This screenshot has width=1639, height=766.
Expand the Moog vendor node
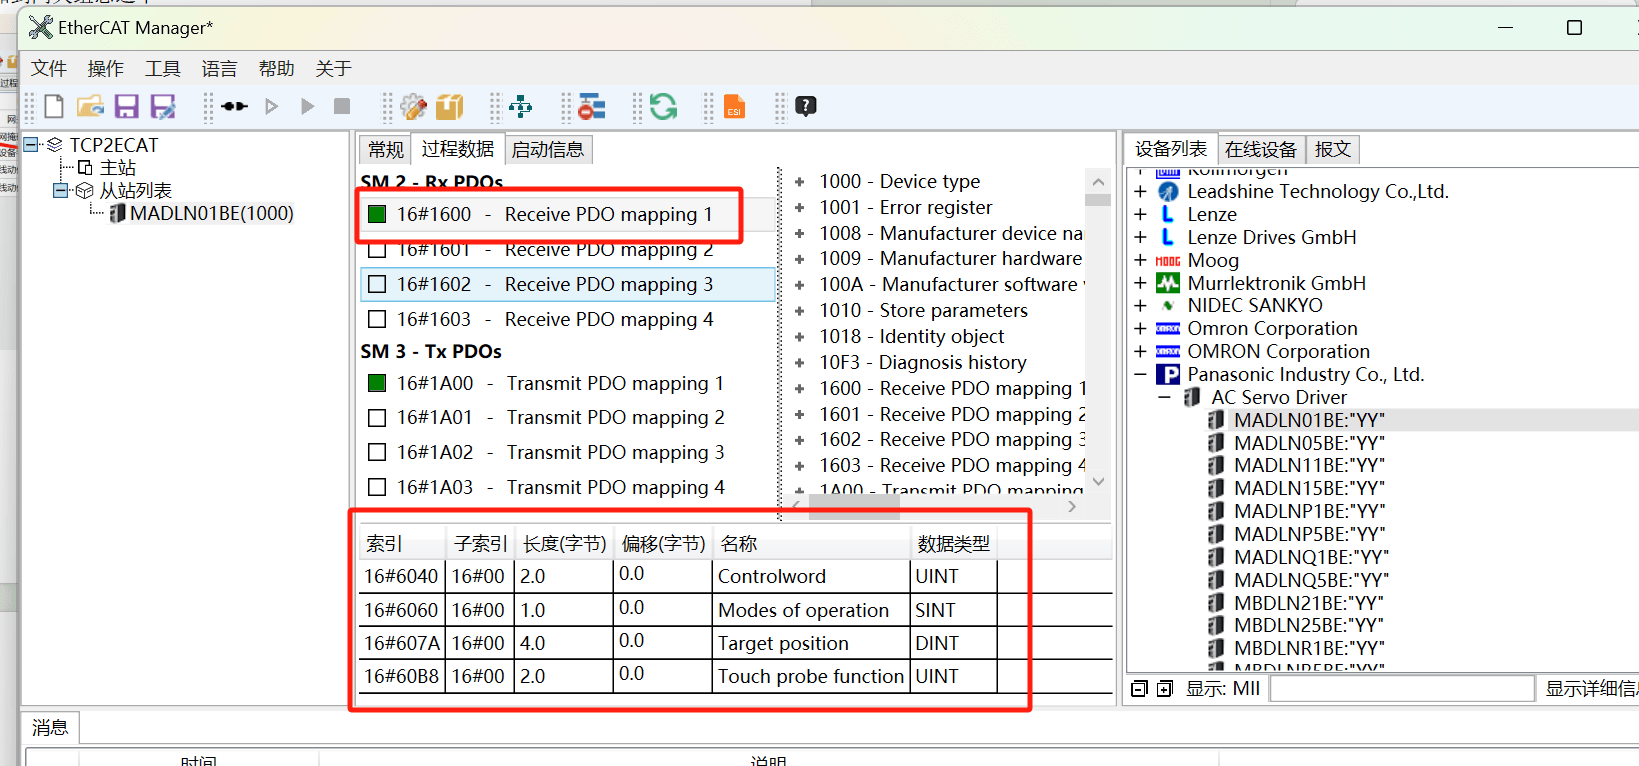pos(1140,260)
